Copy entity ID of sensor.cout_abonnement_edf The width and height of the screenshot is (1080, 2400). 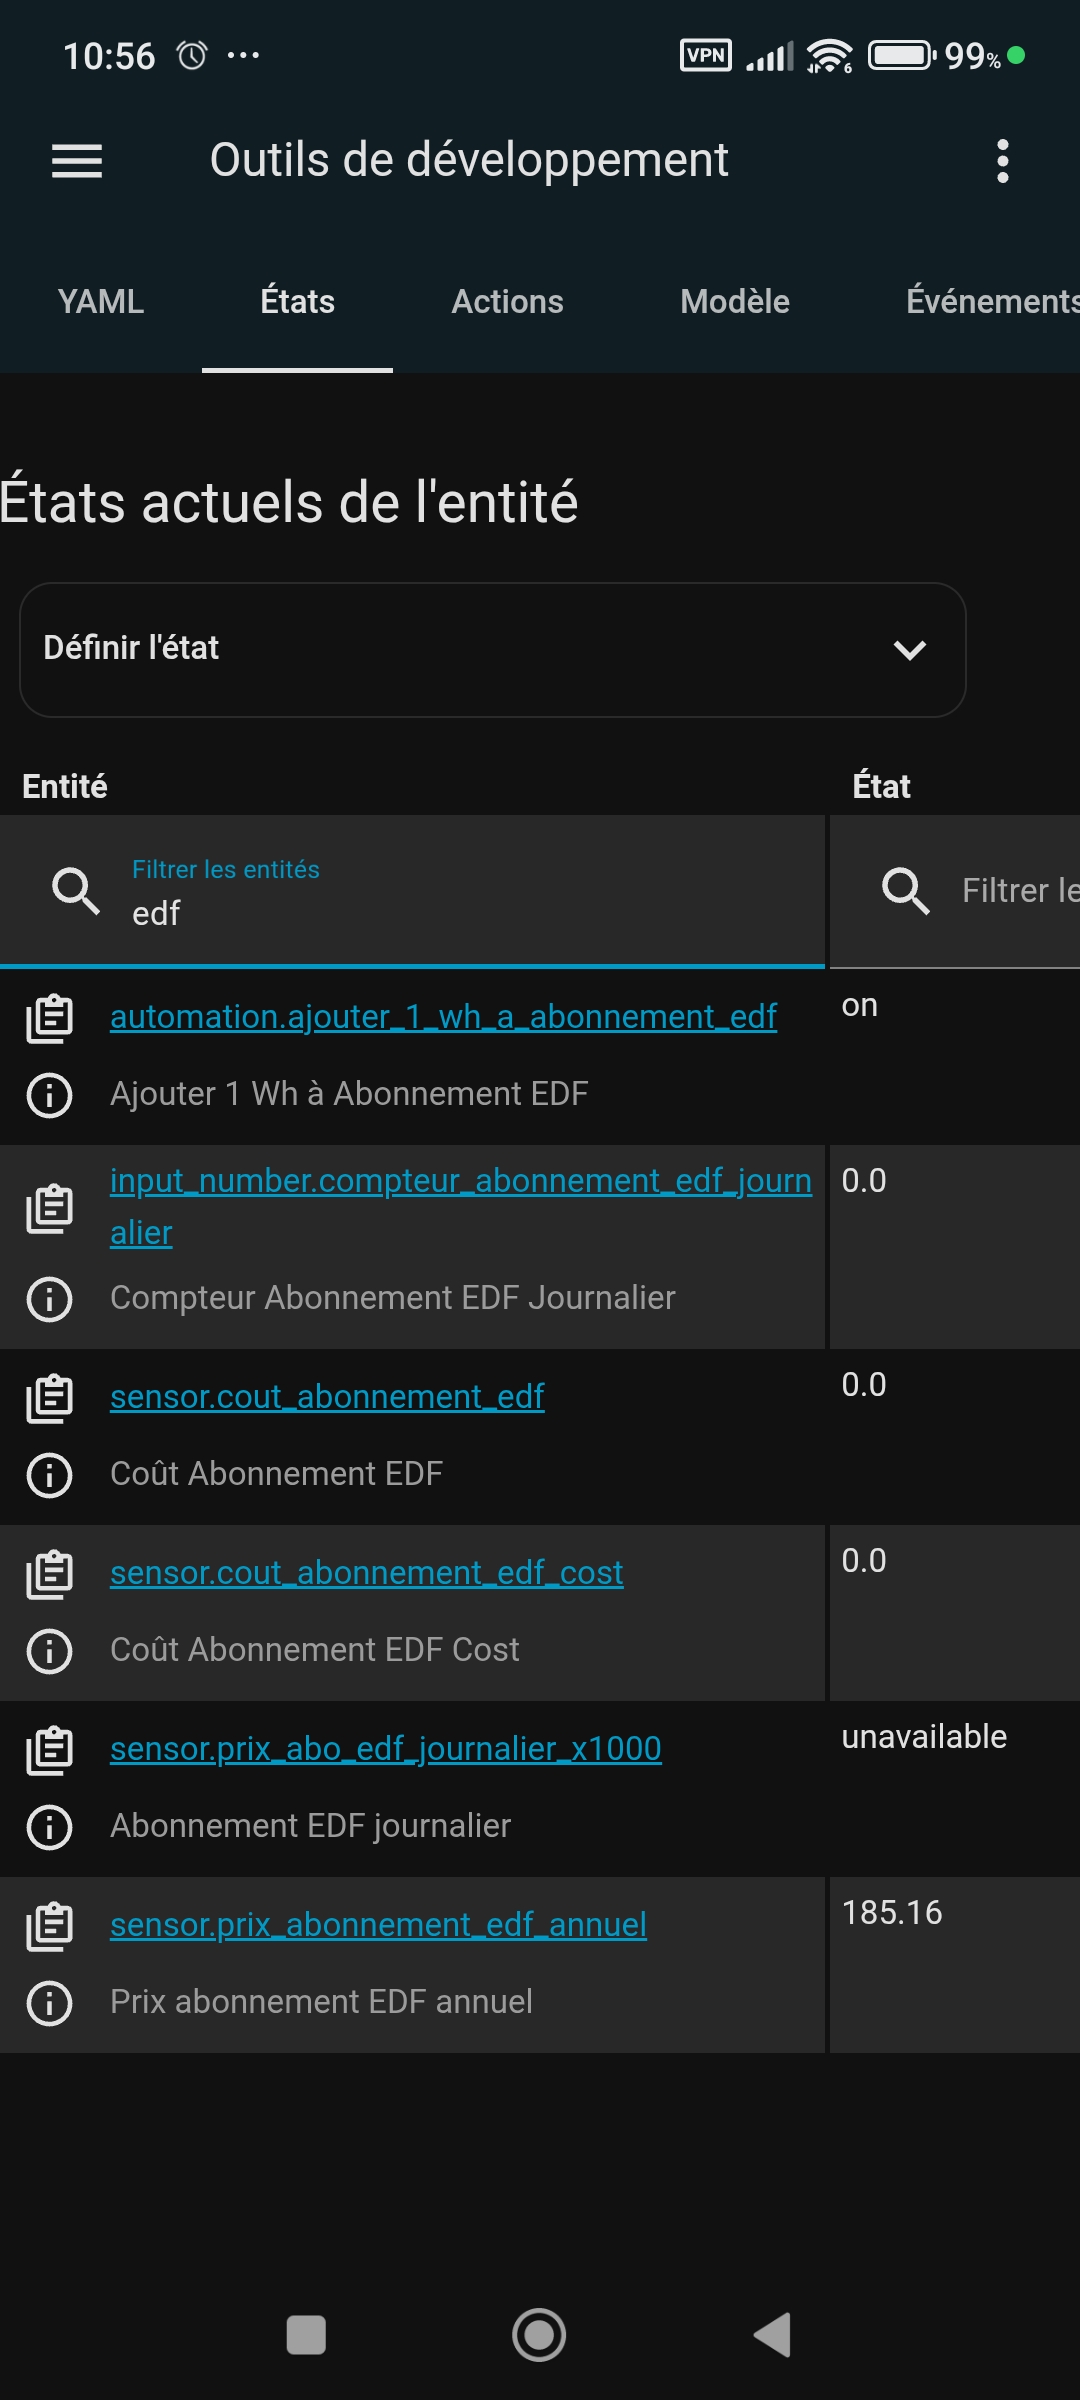coord(49,1399)
